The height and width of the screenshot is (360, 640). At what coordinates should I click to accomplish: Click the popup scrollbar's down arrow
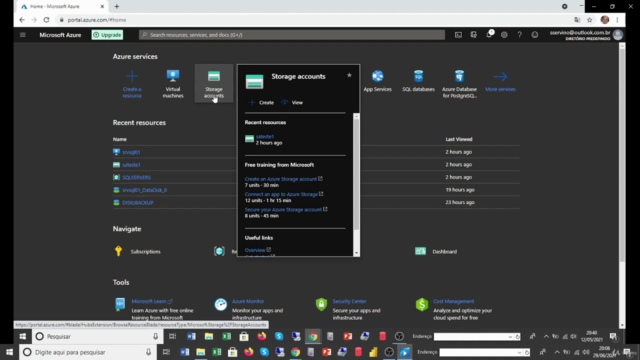tap(356, 253)
